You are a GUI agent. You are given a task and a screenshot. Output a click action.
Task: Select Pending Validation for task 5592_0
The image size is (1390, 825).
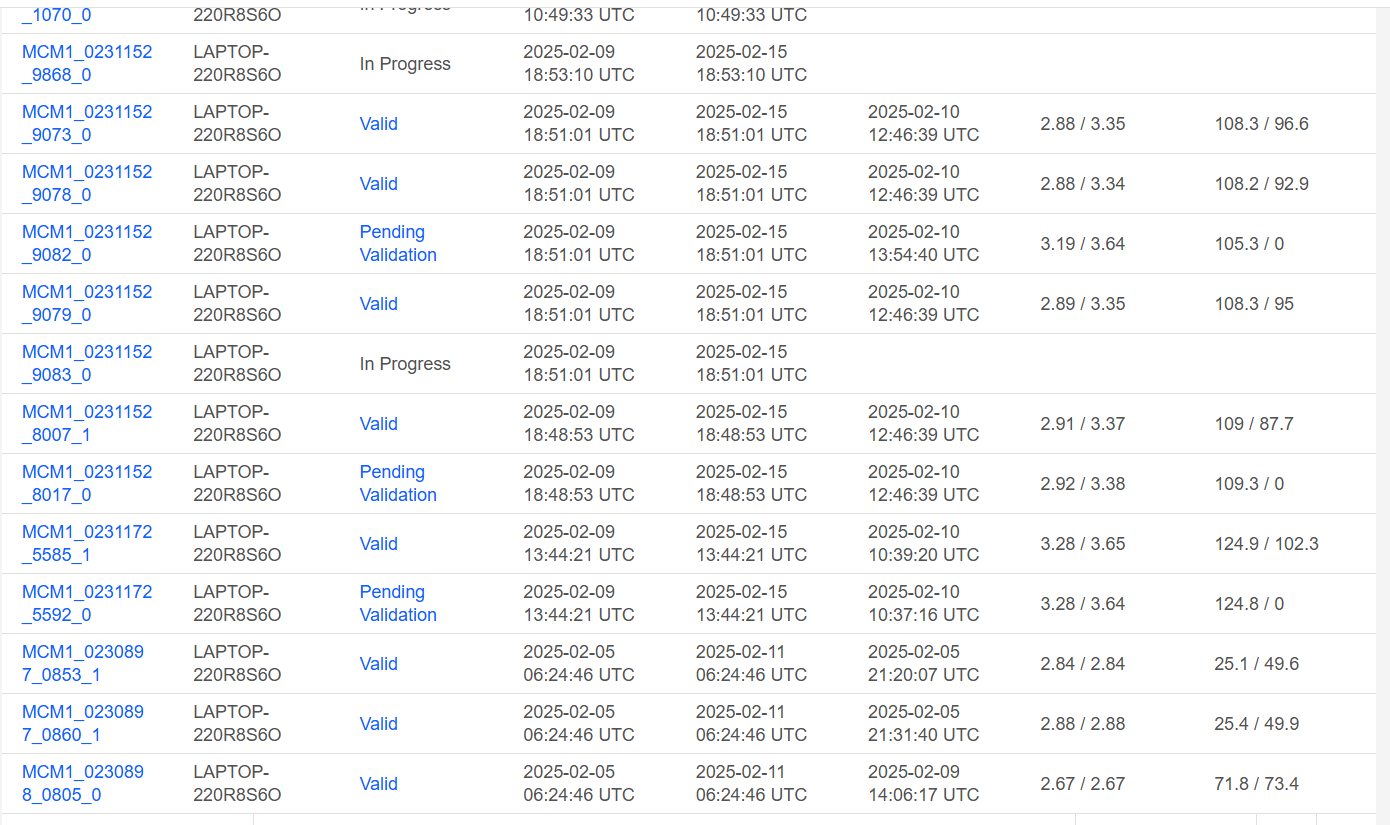pyautogui.click(x=397, y=603)
